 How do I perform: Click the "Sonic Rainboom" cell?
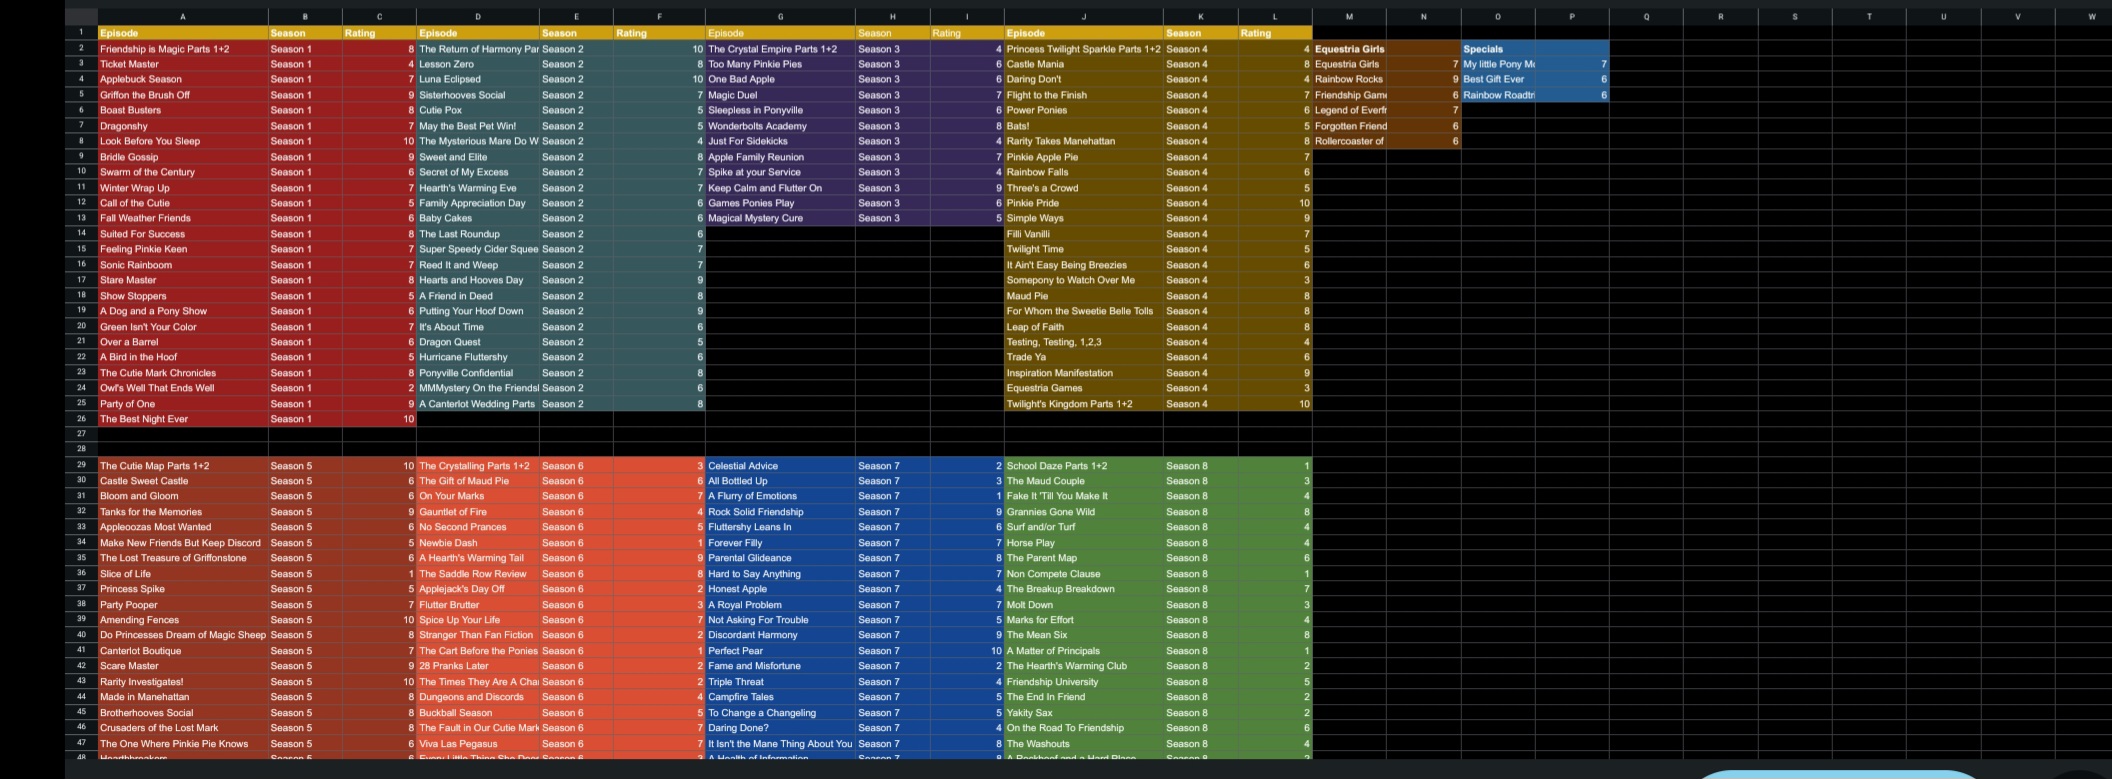pos(183,265)
